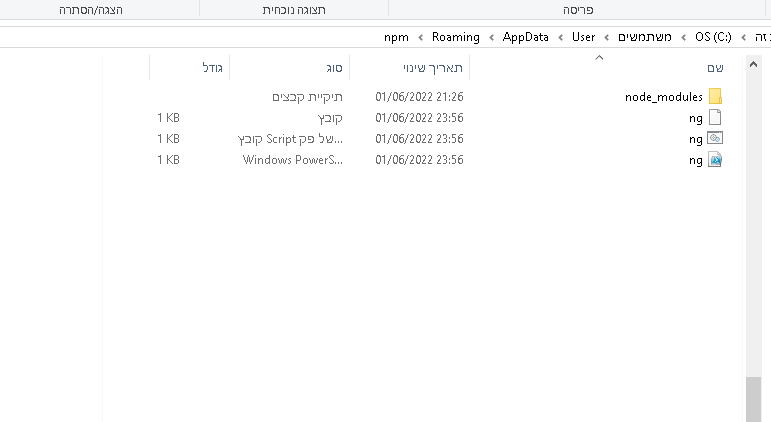Navigate to Roaming breadcrumb
Screen dimensions: 771x422
click(x=456, y=37)
